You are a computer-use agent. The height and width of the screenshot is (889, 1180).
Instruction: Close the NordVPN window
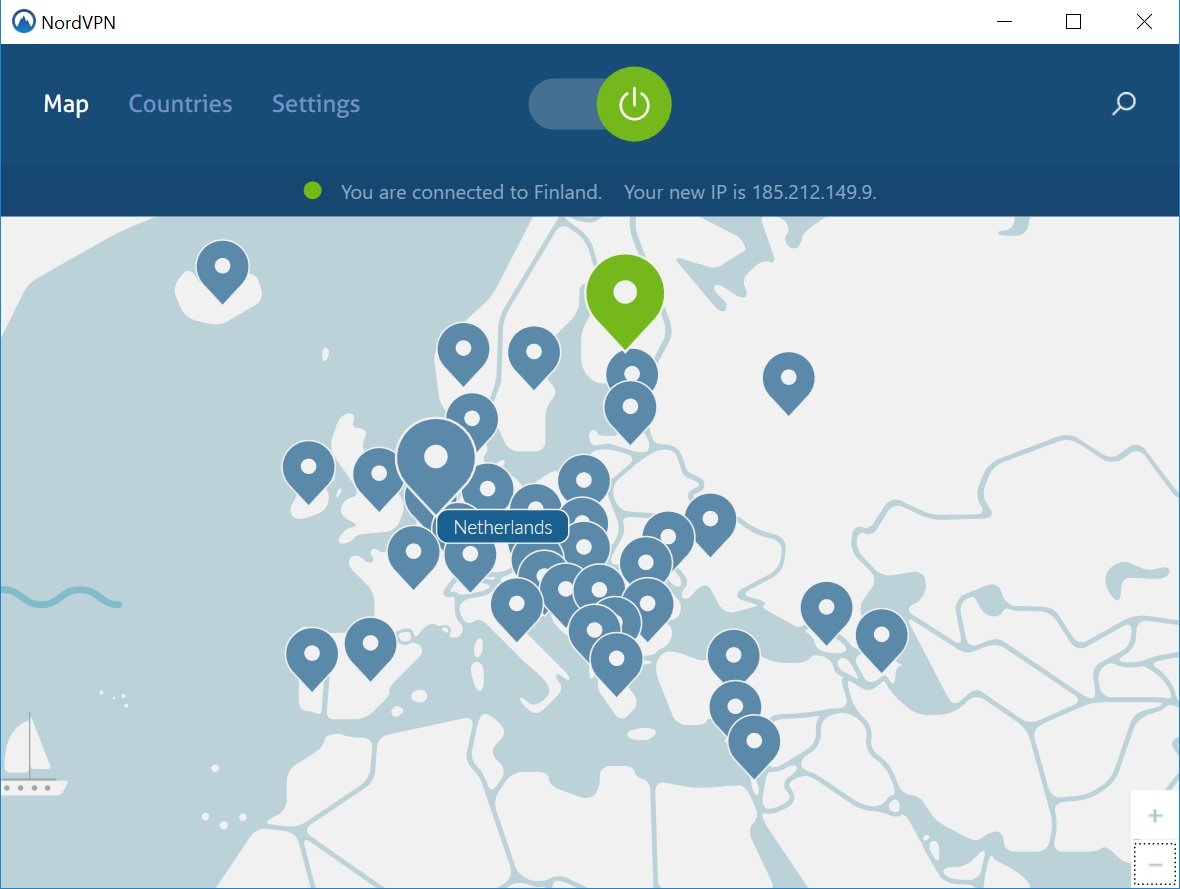pos(1144,22)
